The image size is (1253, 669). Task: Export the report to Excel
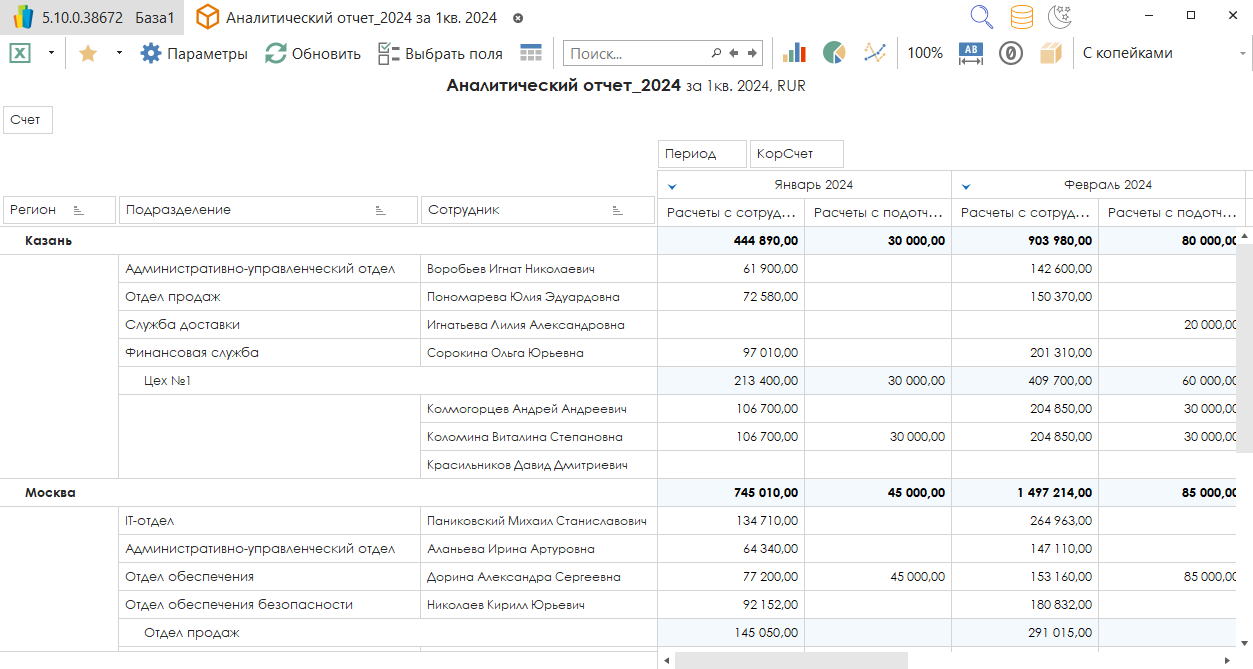pos(20,53)
